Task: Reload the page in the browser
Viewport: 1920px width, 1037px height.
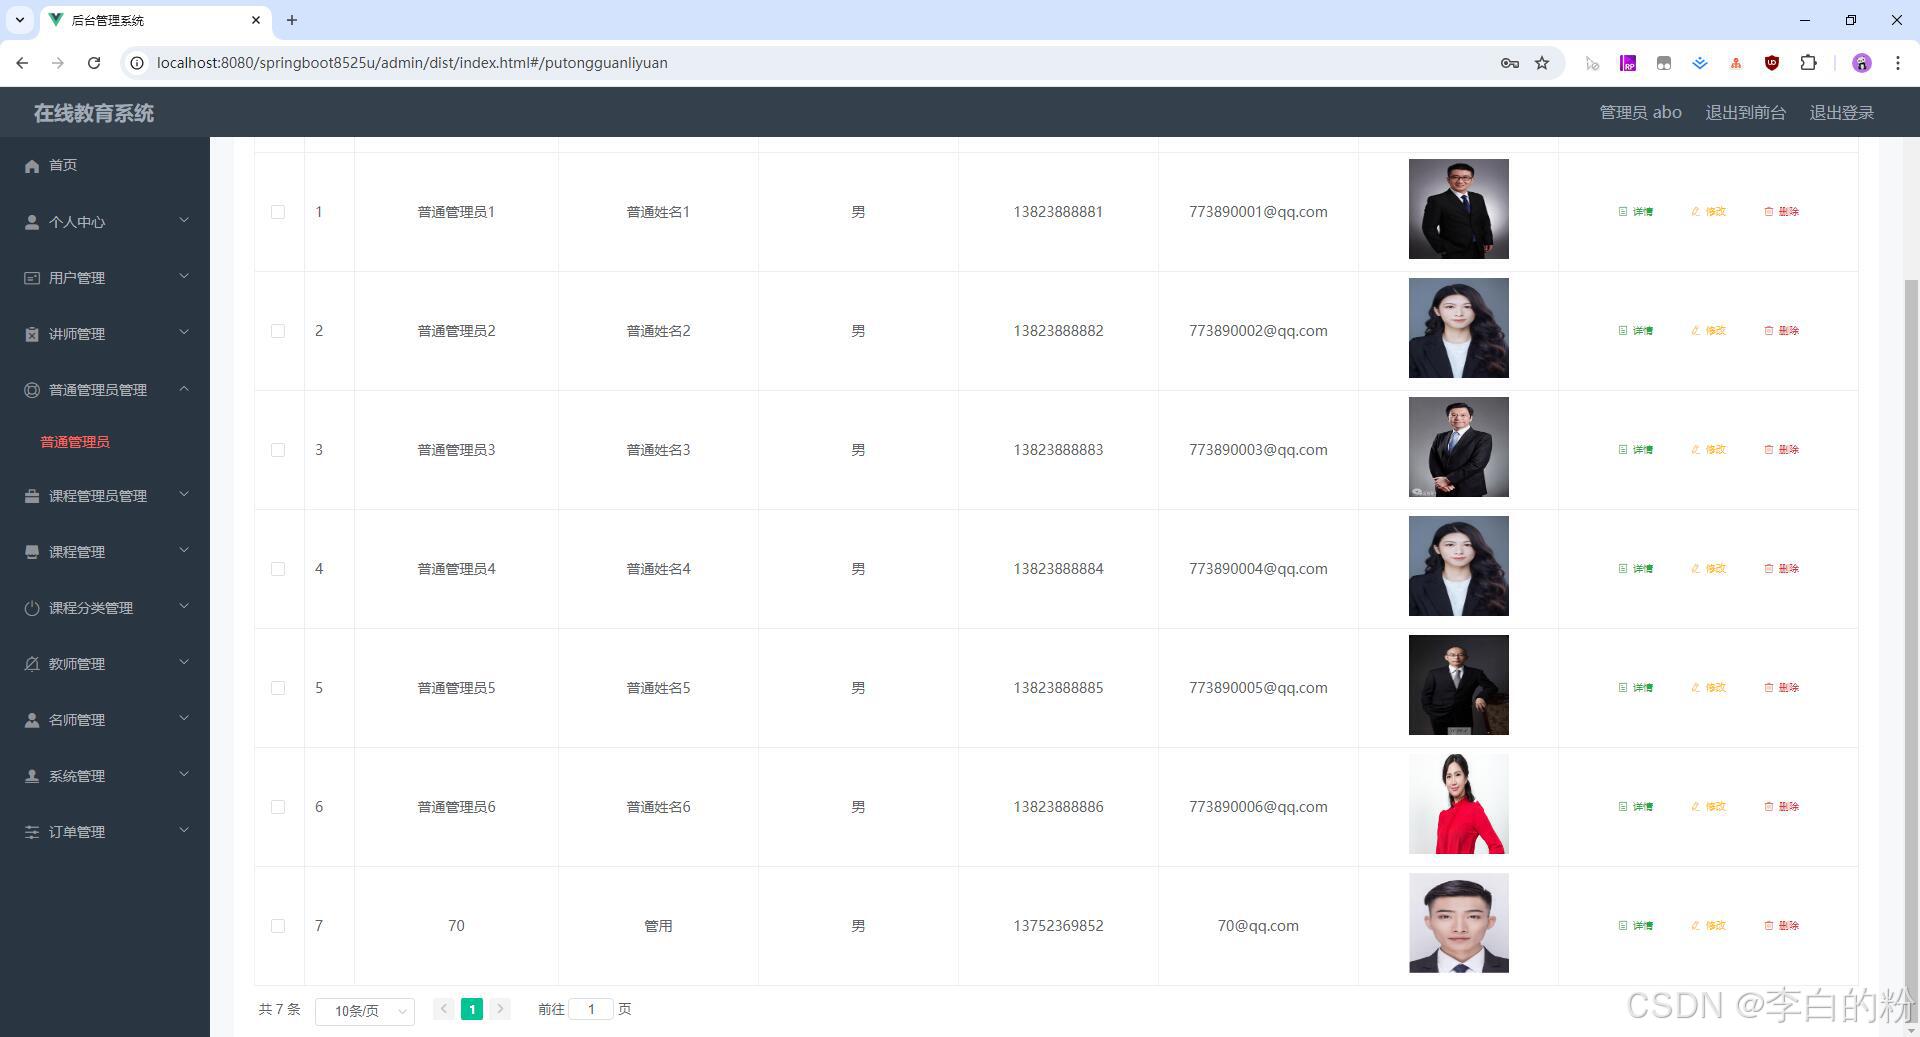Action: (94, 63)
